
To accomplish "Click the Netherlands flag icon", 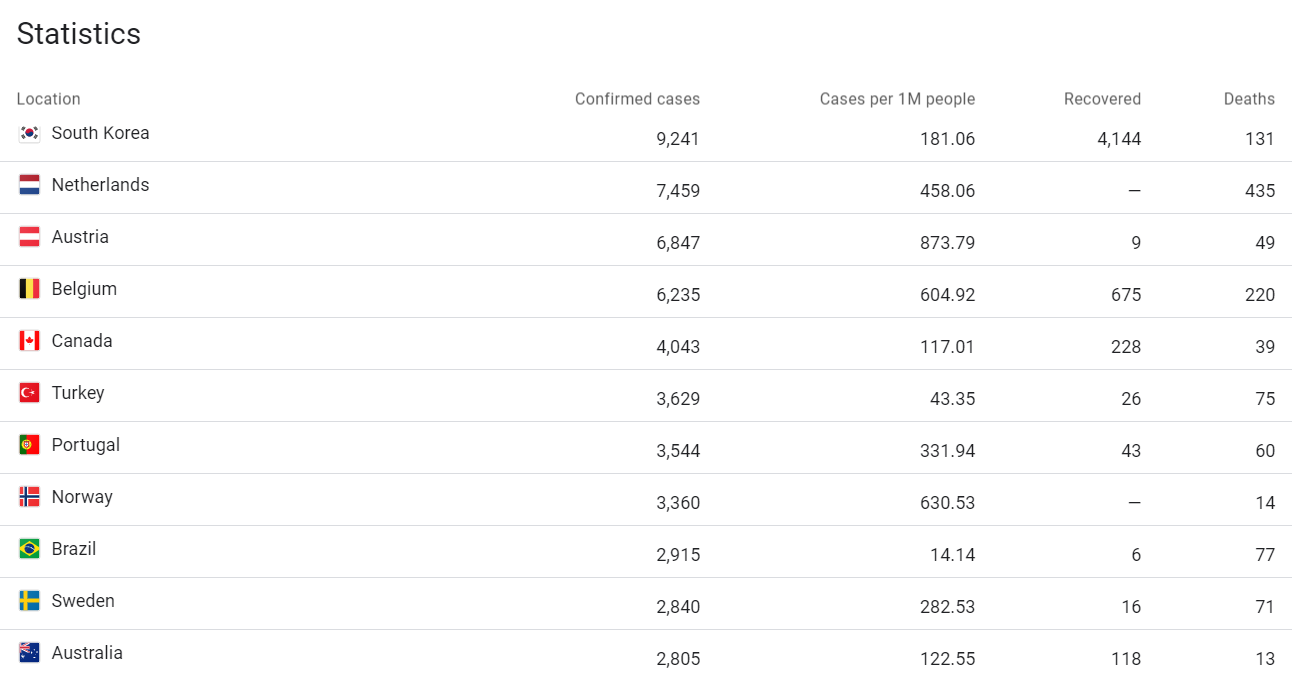I will tap(29, 185).
